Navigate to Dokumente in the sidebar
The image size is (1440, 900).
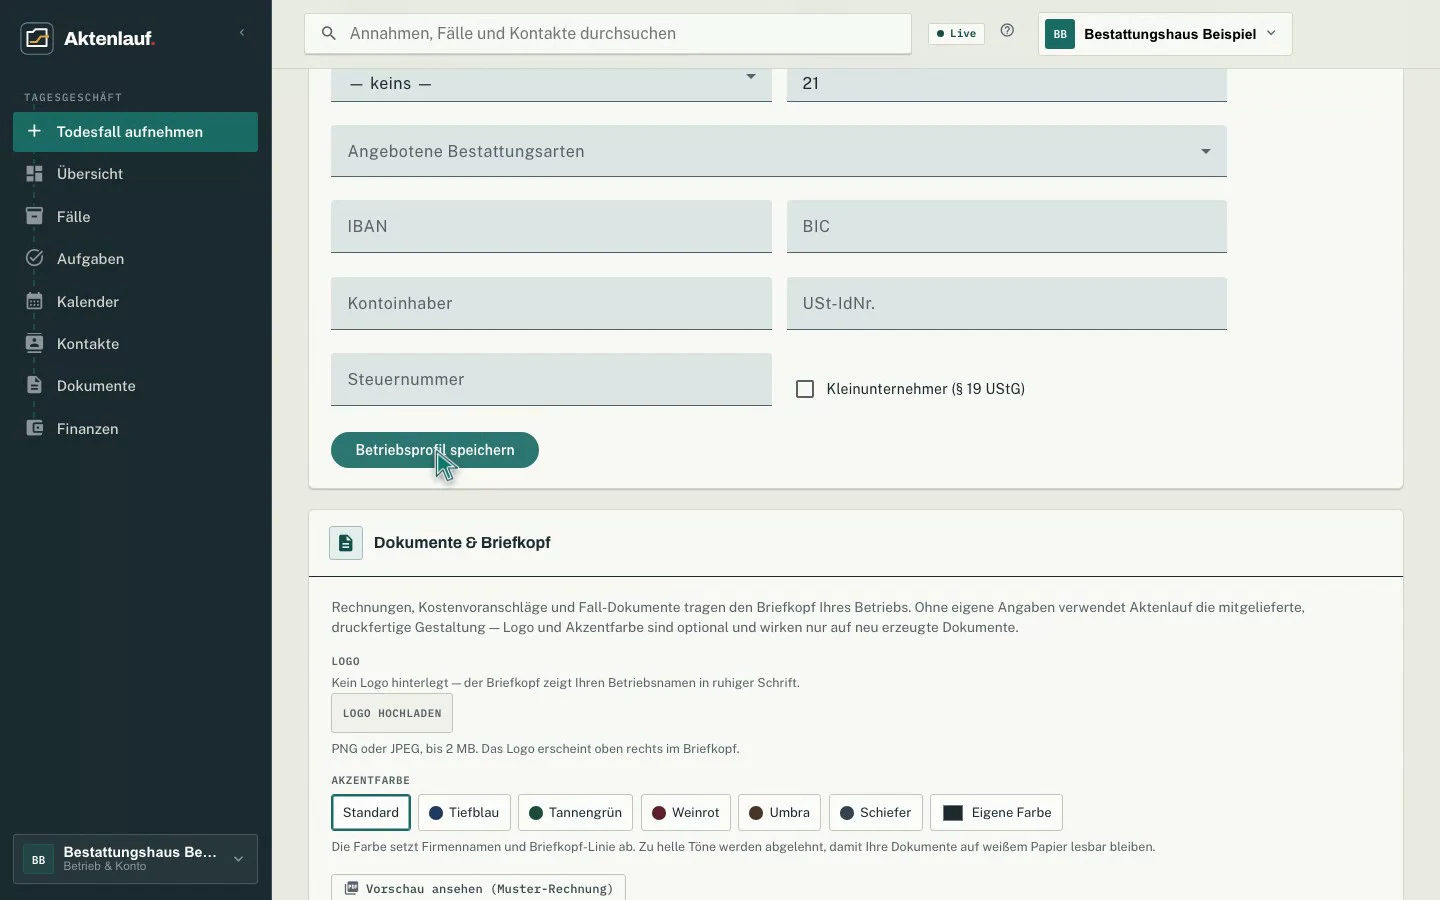tap(136, 385)
